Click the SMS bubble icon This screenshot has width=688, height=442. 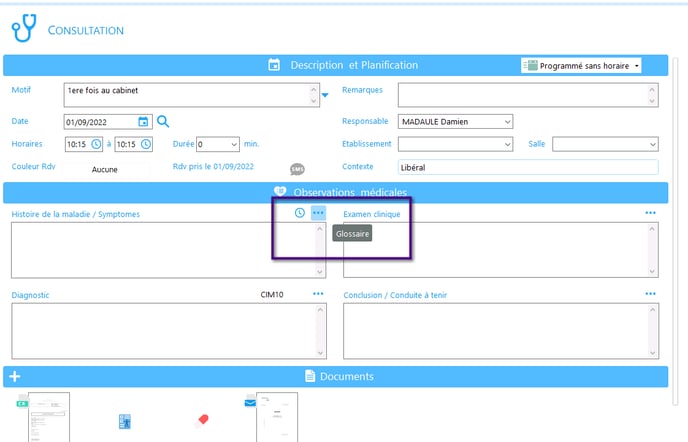[297, 169]
